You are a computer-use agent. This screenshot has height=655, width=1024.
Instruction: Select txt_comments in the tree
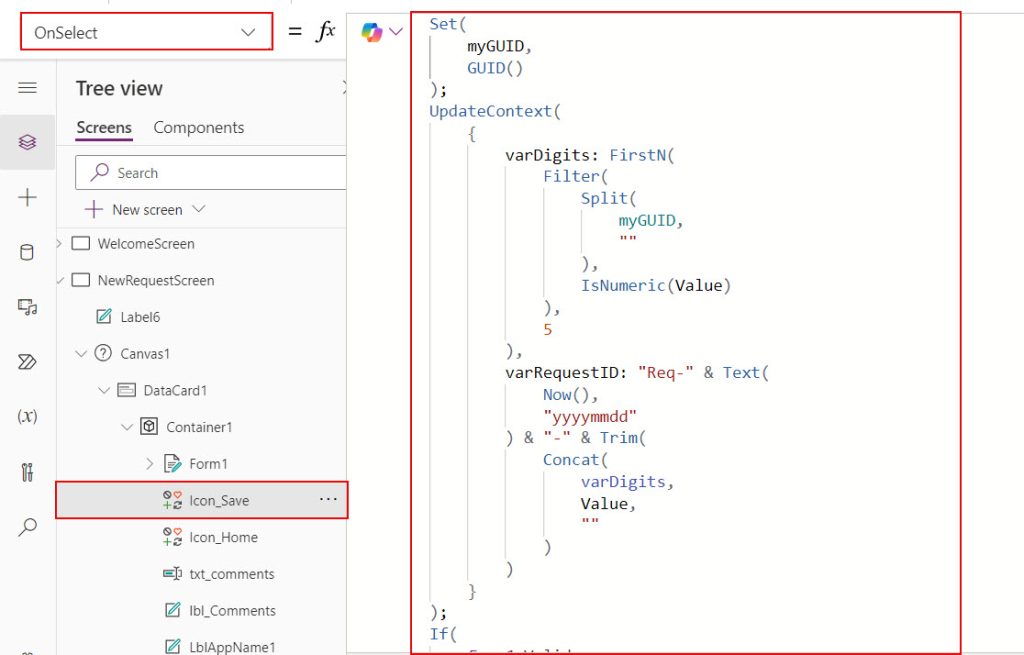click(x=232, y=574)
